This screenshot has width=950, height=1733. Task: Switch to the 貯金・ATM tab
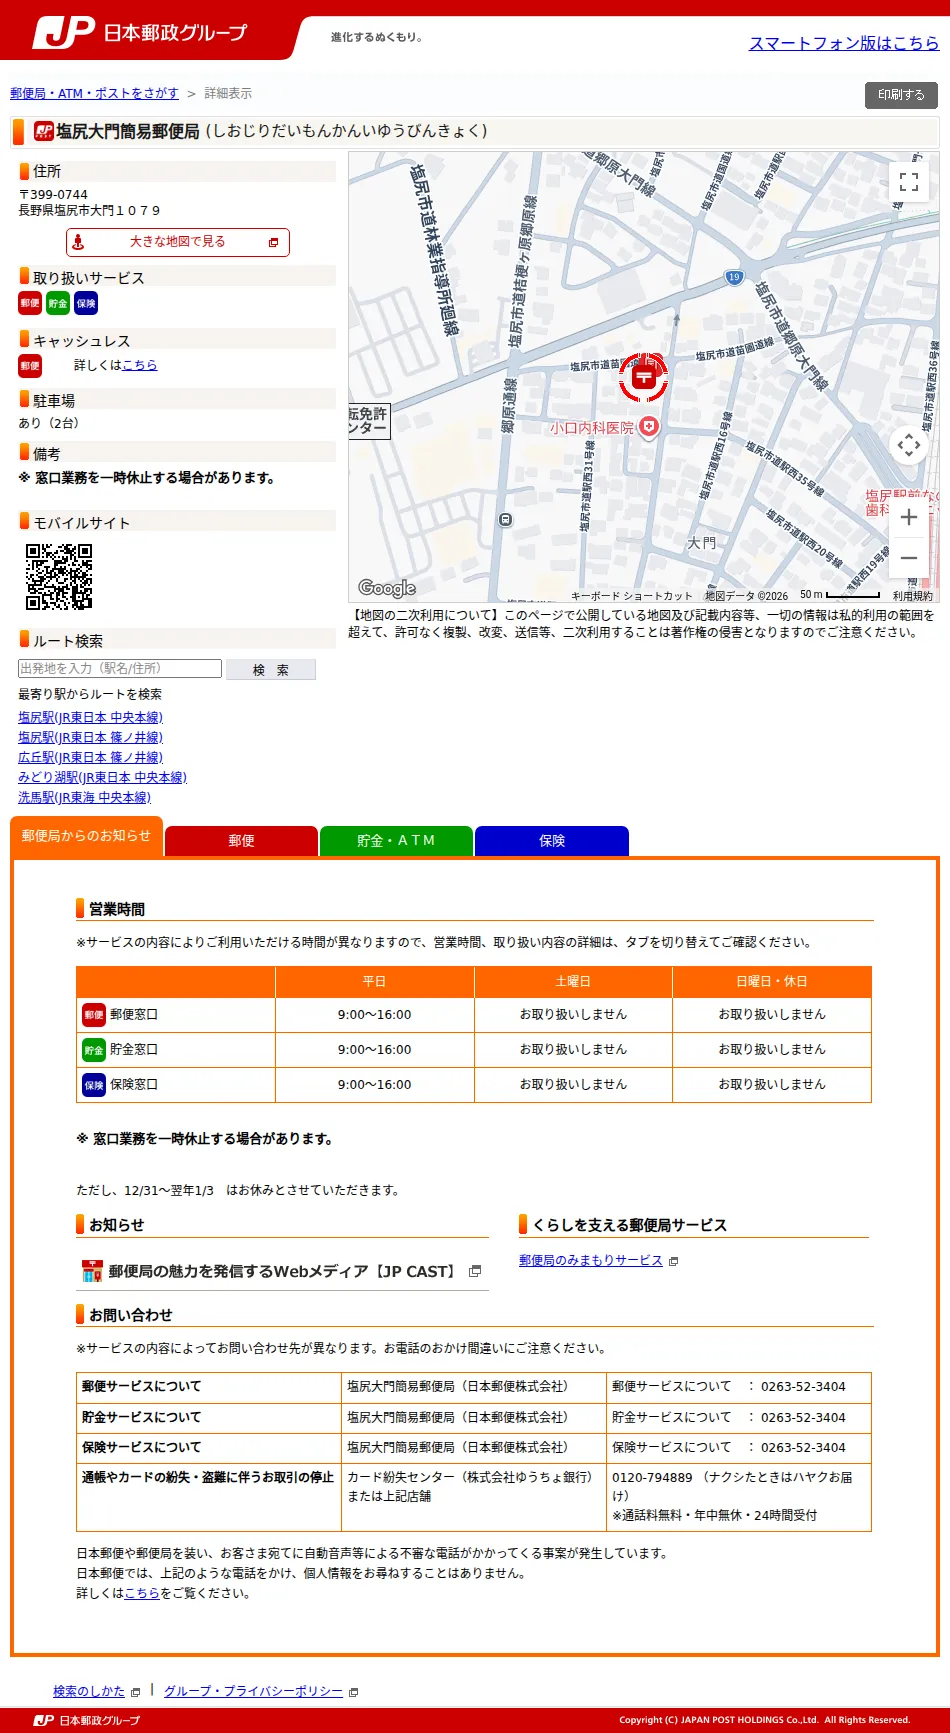click(x=396, y=841)
